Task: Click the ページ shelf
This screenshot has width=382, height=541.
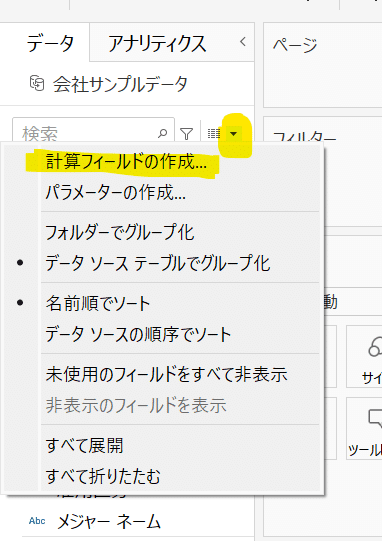Action: coord(323,65)
